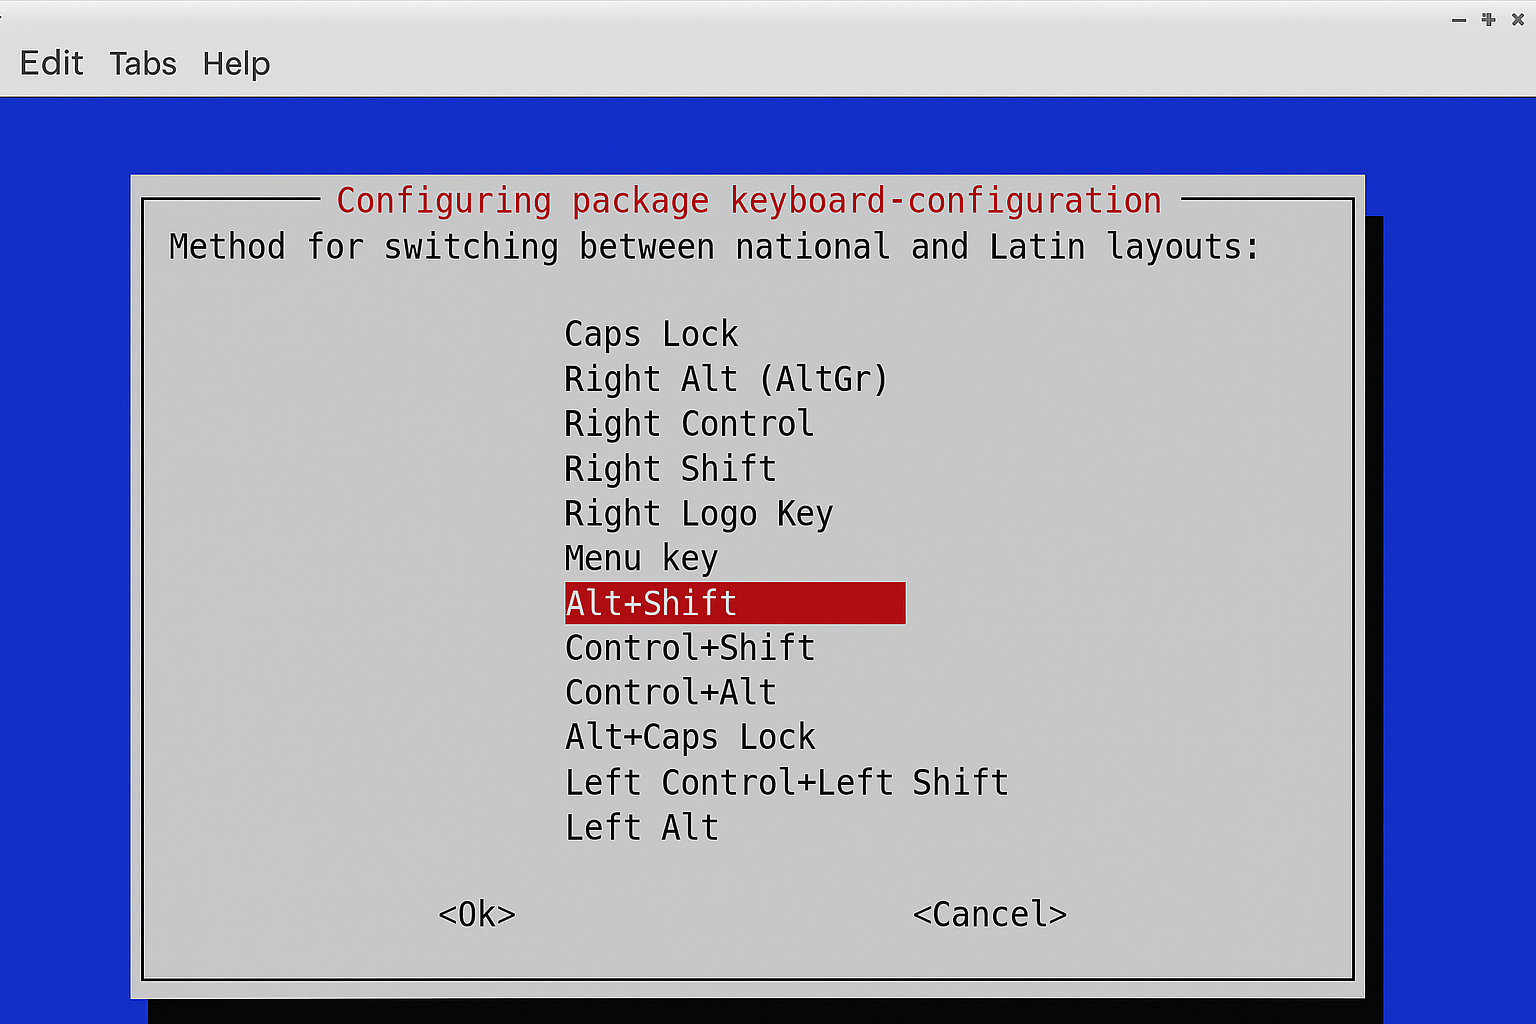Viewport: 1536px width, 1024px height.
Task: Choose the Control+Alt option
Action: pyautogui.click(x=669, y=691)
